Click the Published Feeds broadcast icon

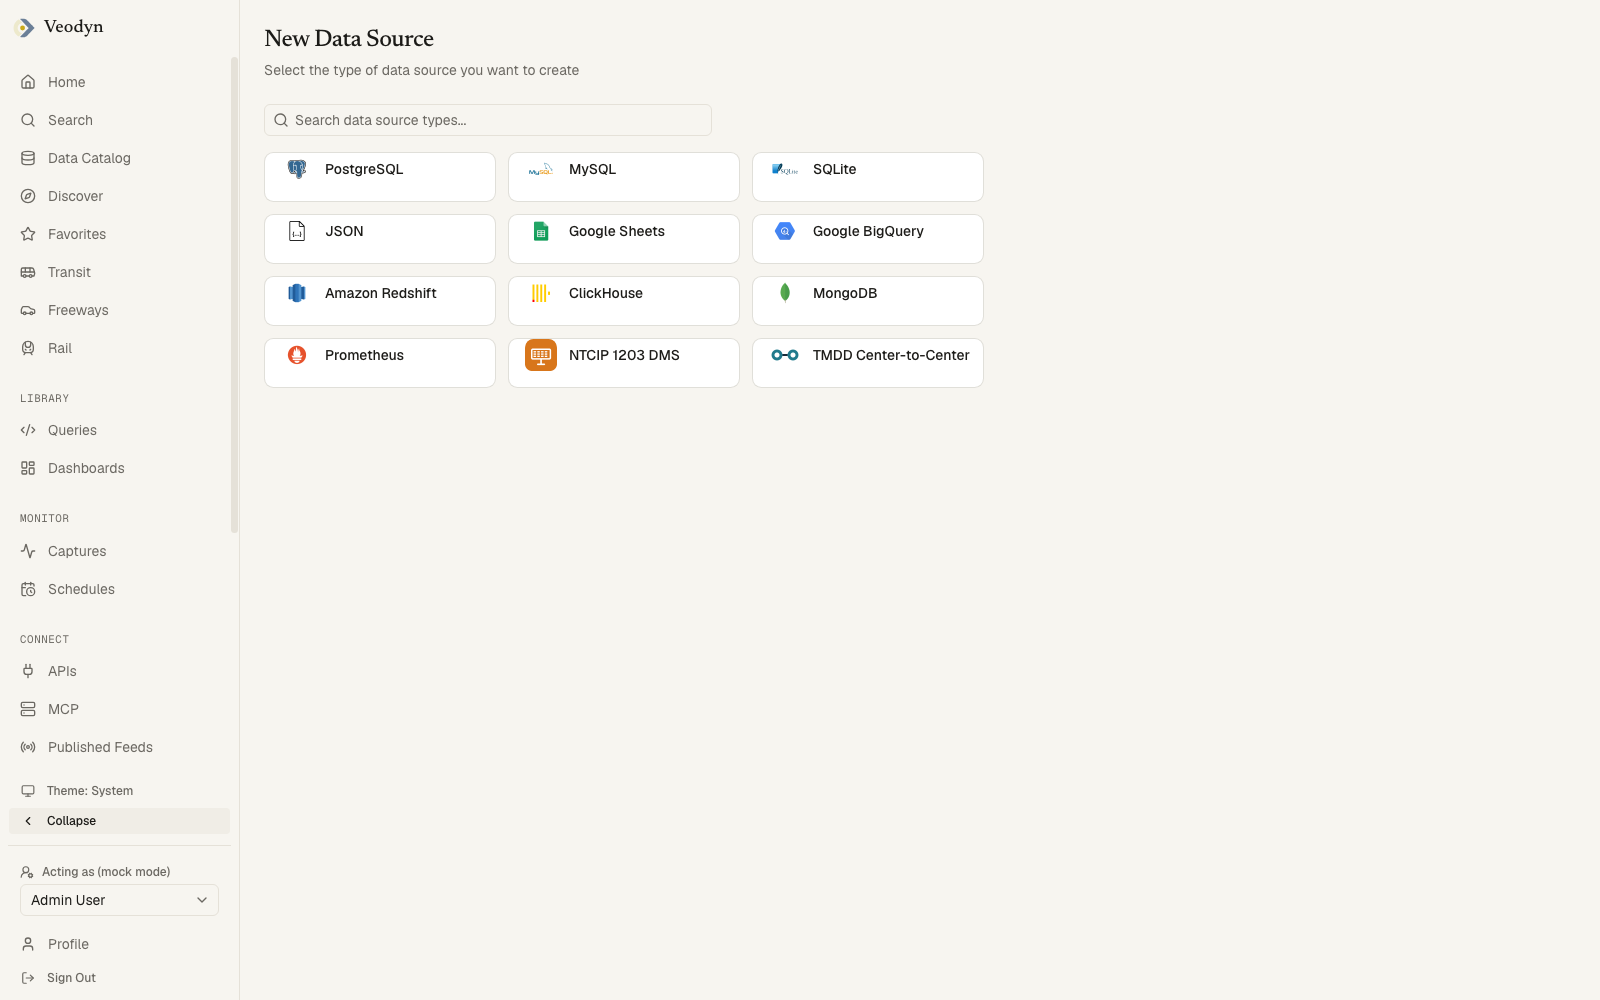tap(28, 747)
